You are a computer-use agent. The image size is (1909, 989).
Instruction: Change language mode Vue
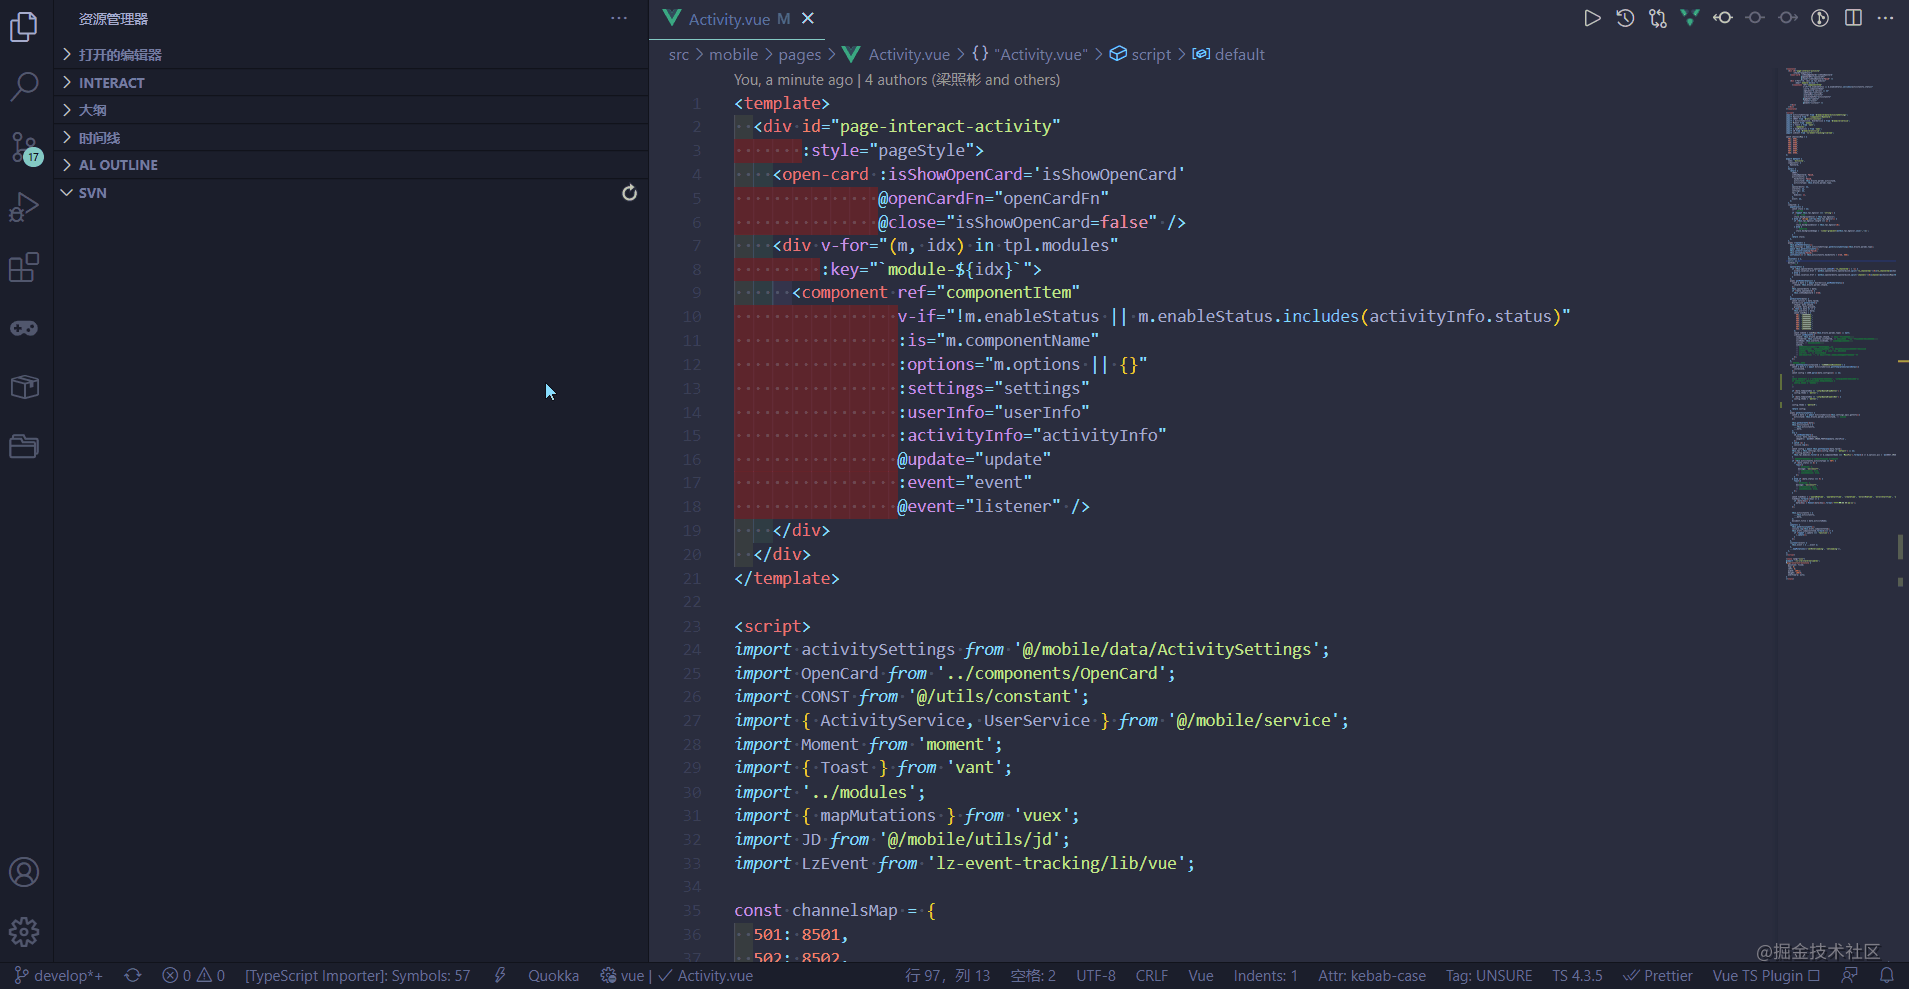click(1201, 975)
